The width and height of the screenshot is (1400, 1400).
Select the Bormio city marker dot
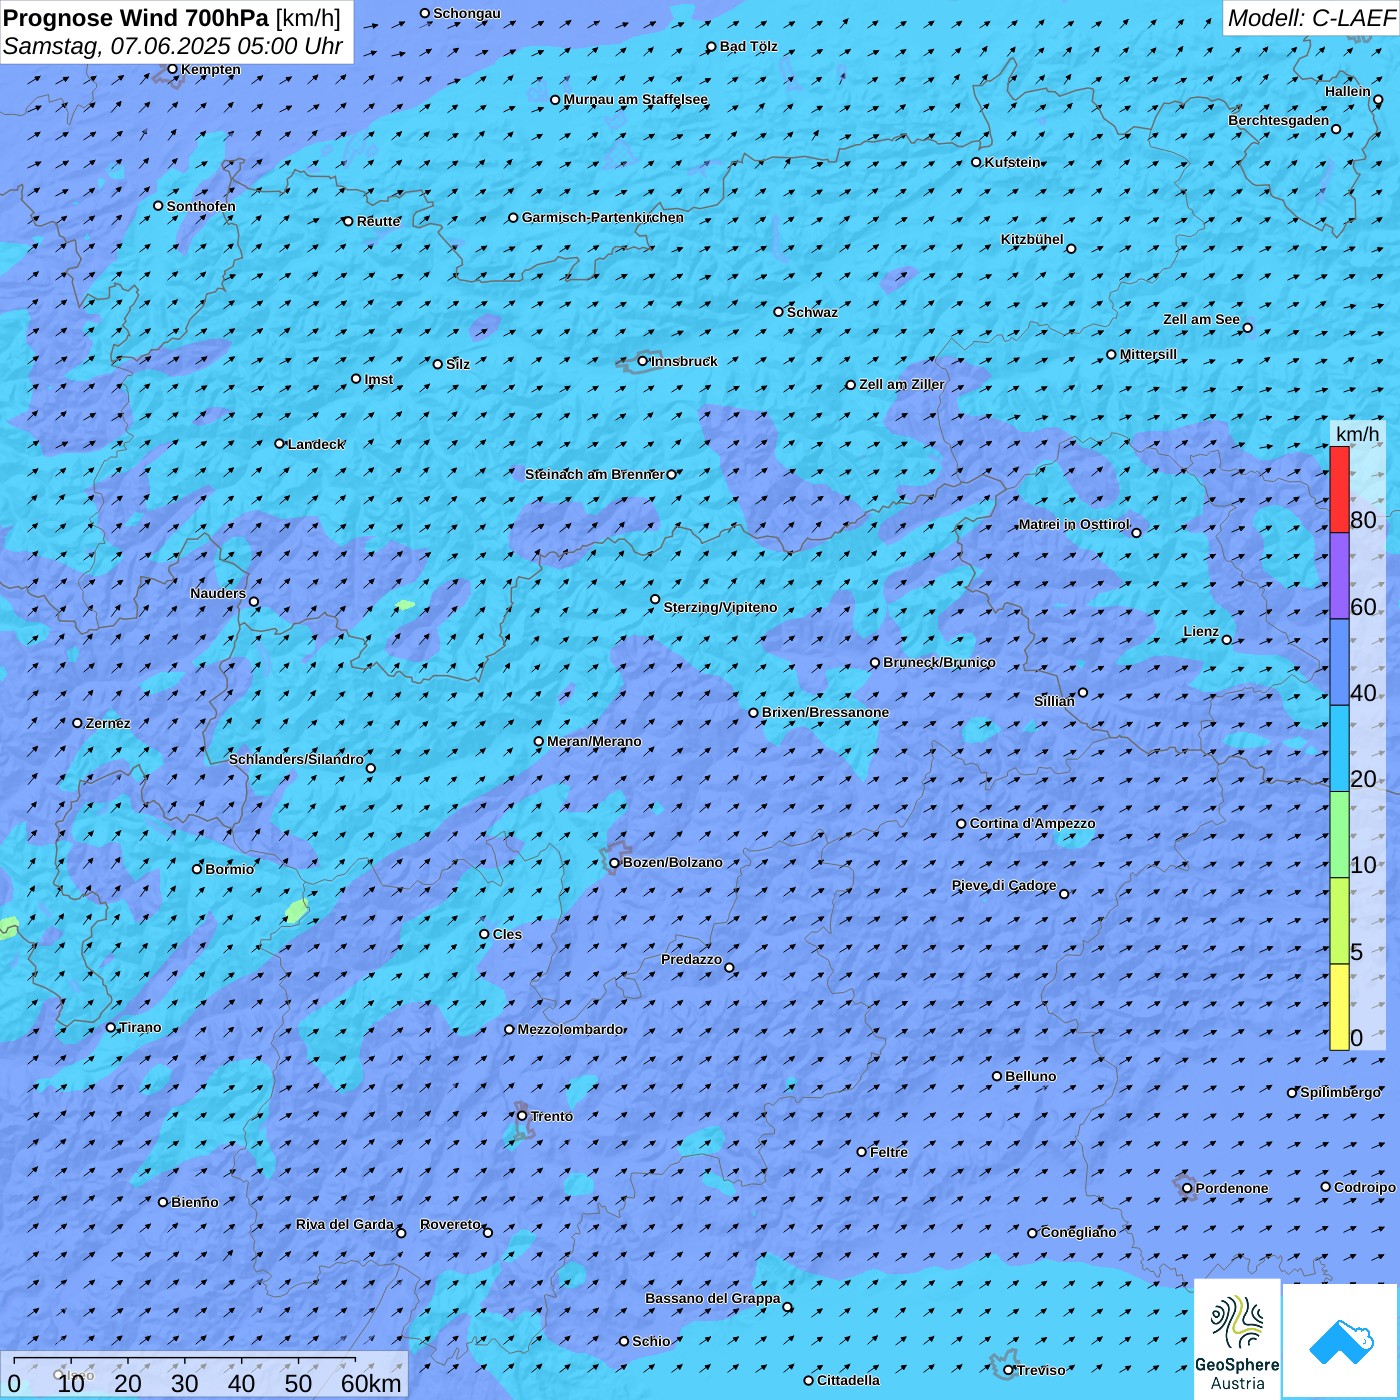tap(197, 869)
